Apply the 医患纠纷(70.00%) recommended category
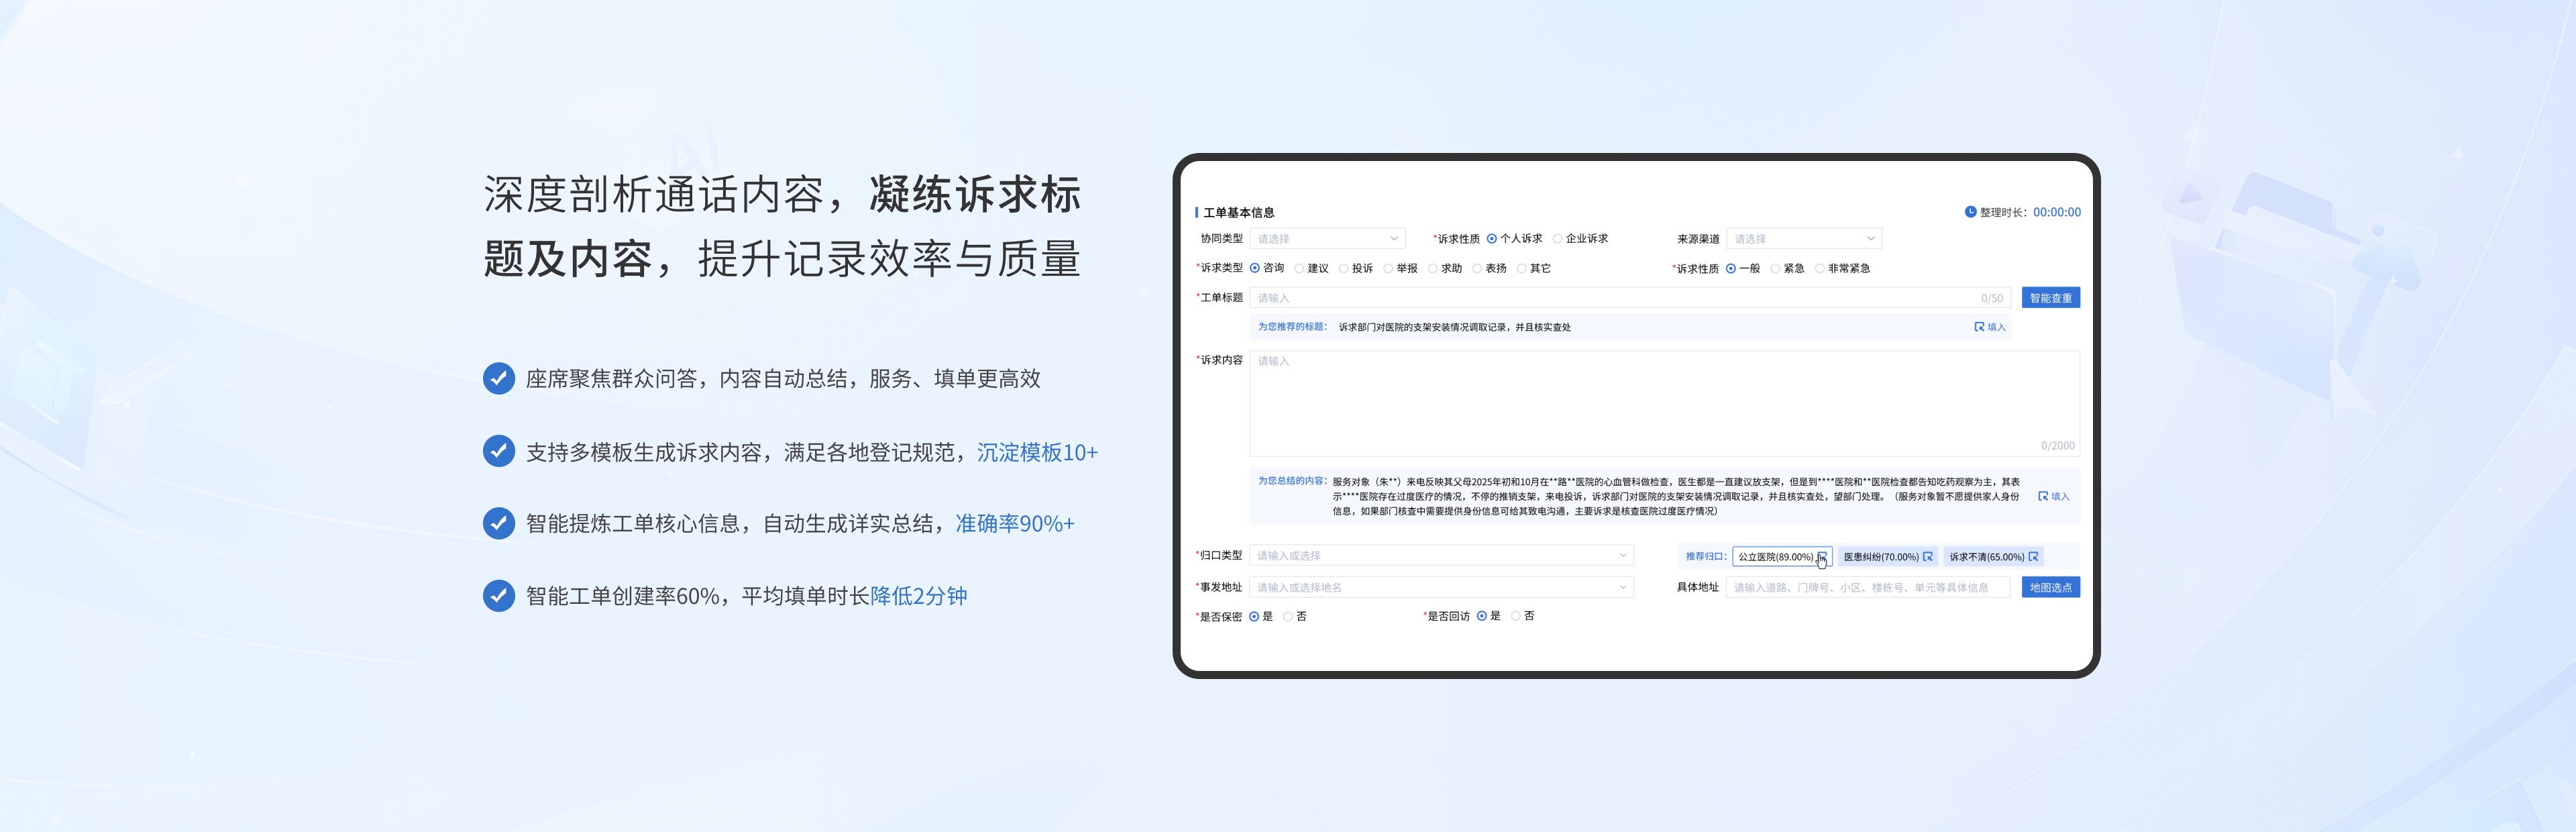This screenshot has height=832, width=2576. click(1888, 557)
